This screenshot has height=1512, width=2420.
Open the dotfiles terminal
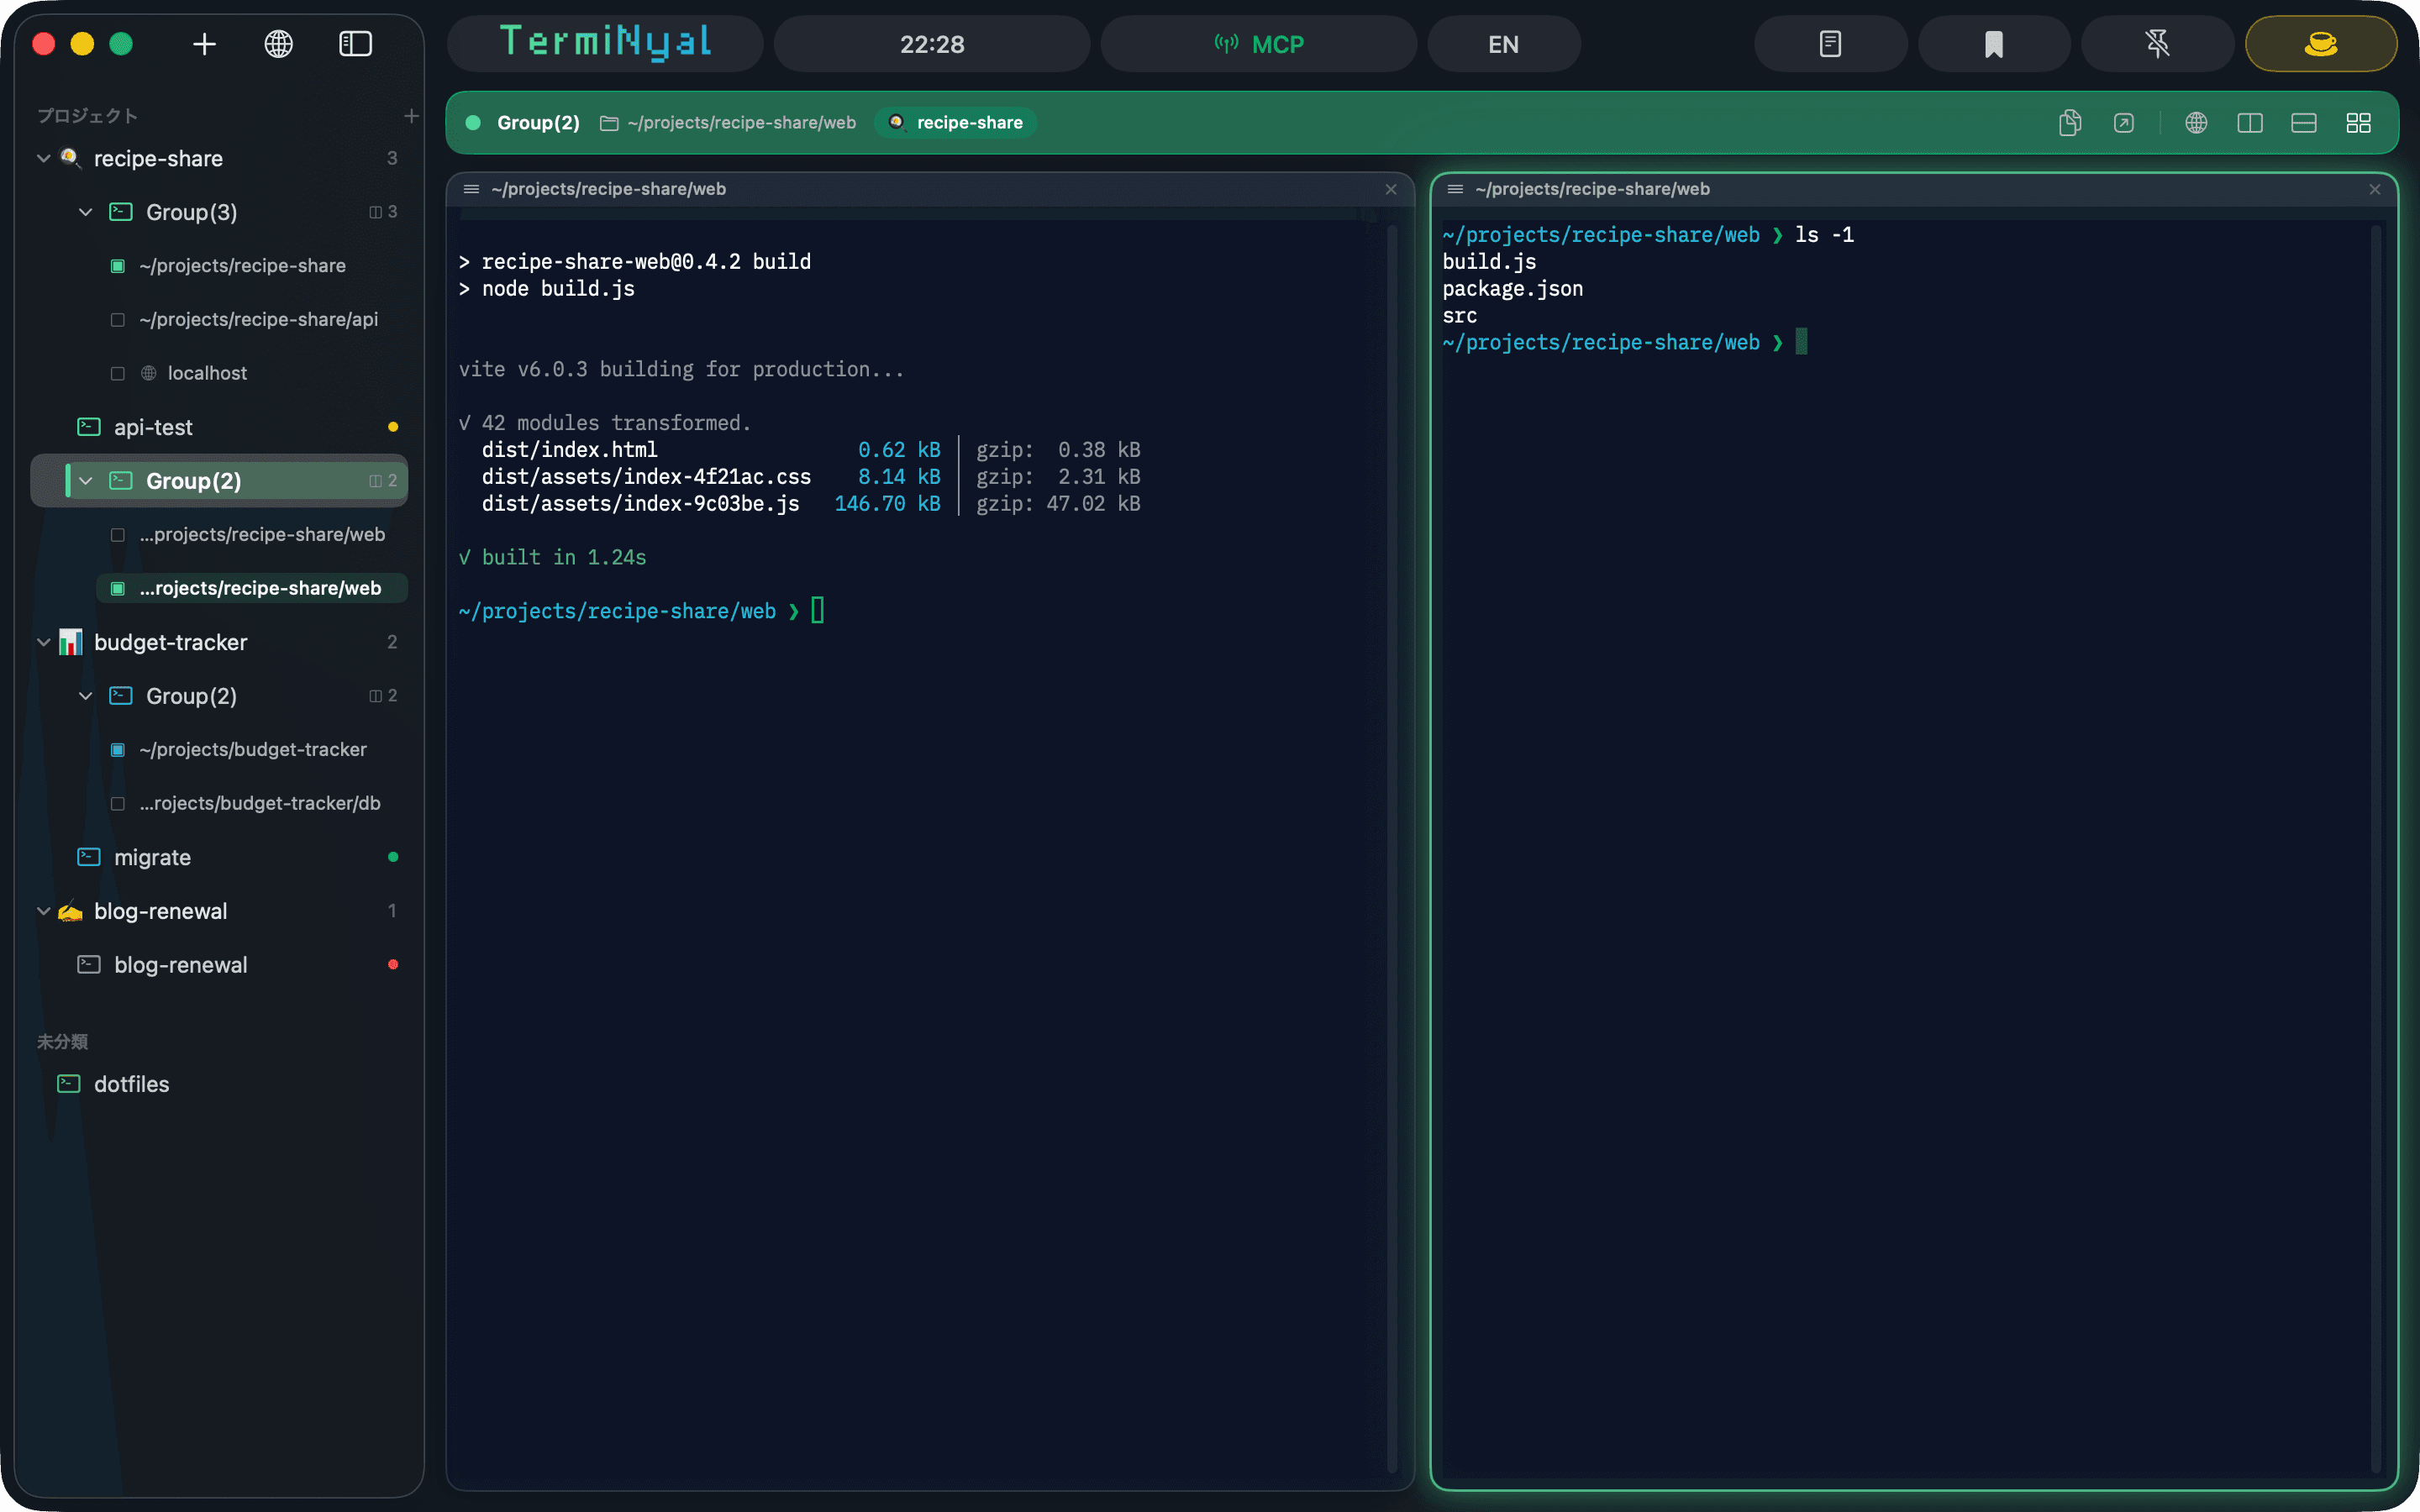(131, 1084)
